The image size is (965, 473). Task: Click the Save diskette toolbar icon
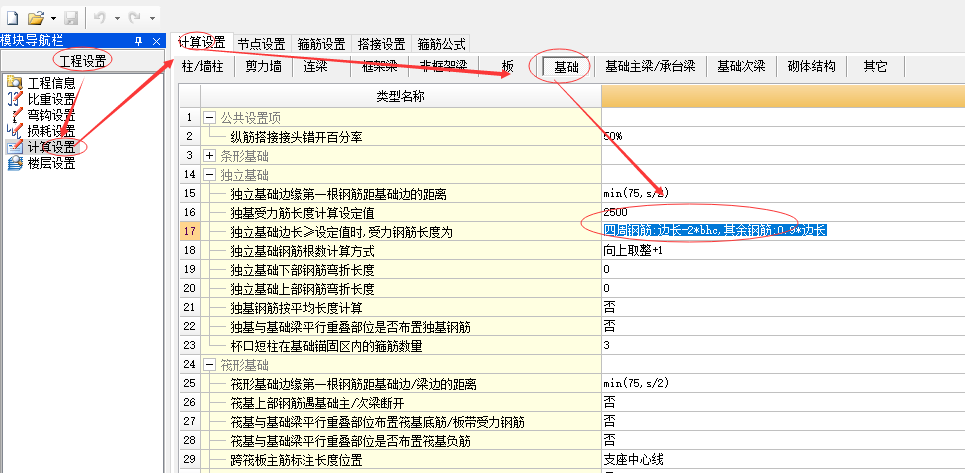(x=71, y=18)
